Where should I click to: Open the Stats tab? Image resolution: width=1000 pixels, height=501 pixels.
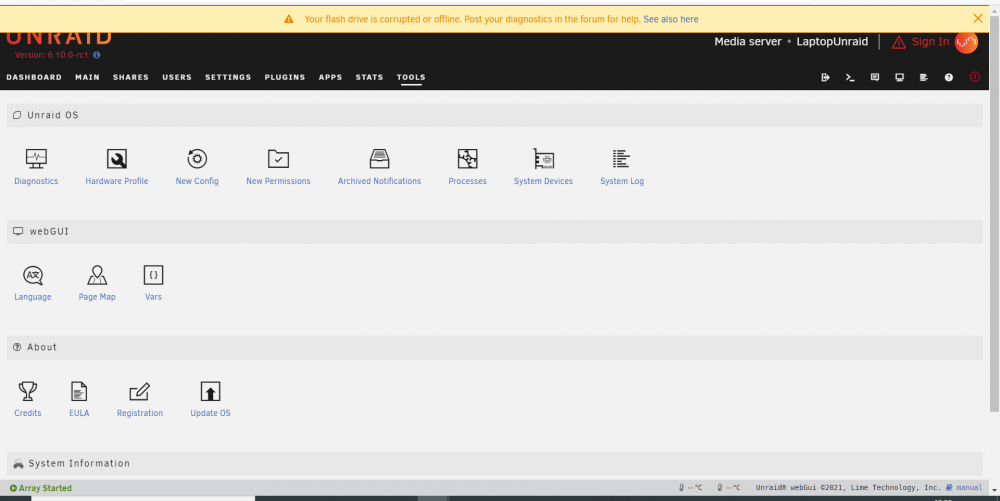click(x=369, y=77)
